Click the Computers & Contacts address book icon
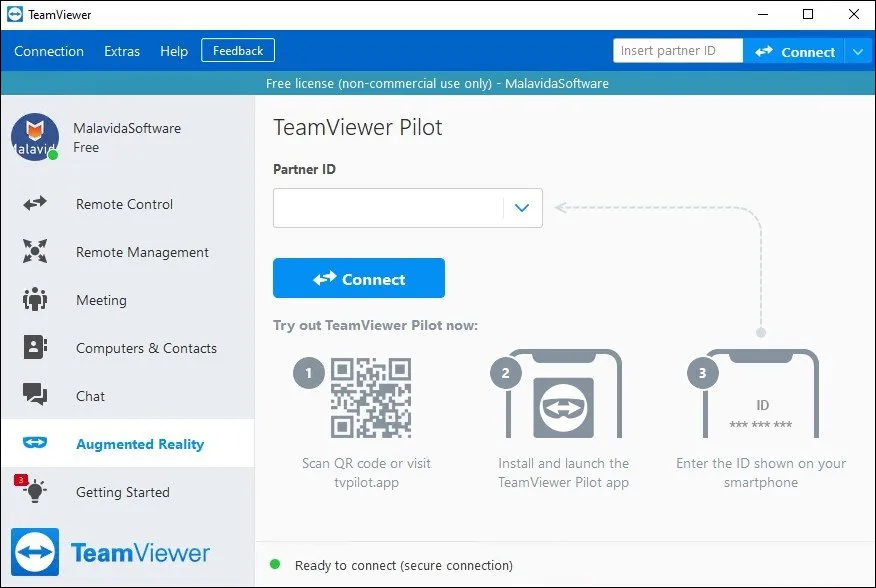This screenshot has width=876, height=588. coord(35,348)
